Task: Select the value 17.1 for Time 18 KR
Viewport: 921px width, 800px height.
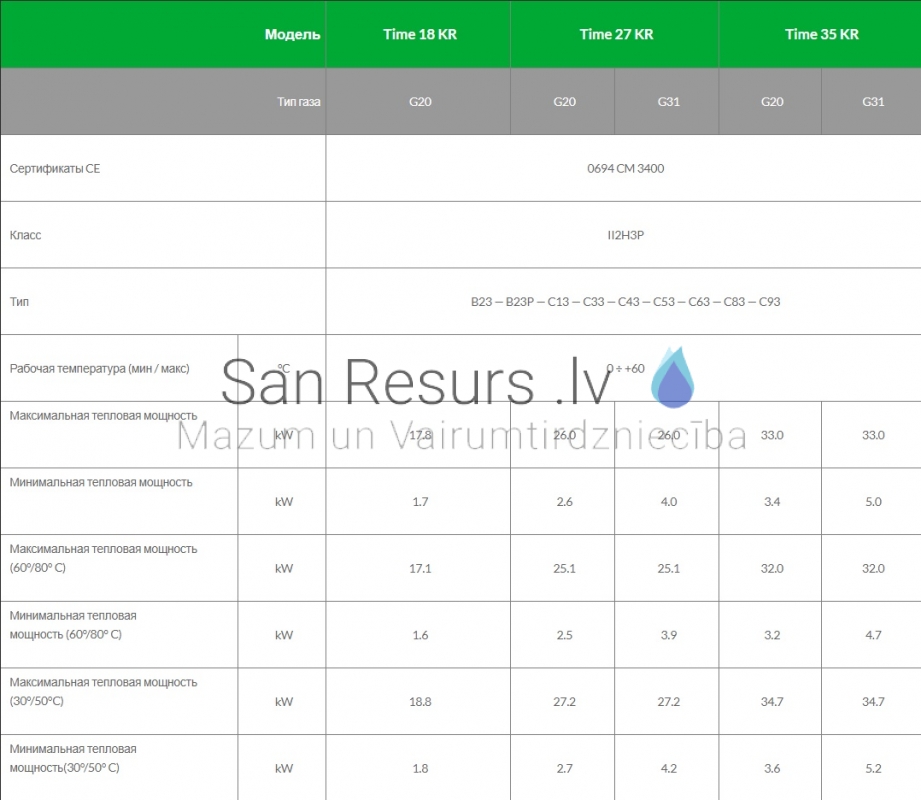Action: [420, 568]
